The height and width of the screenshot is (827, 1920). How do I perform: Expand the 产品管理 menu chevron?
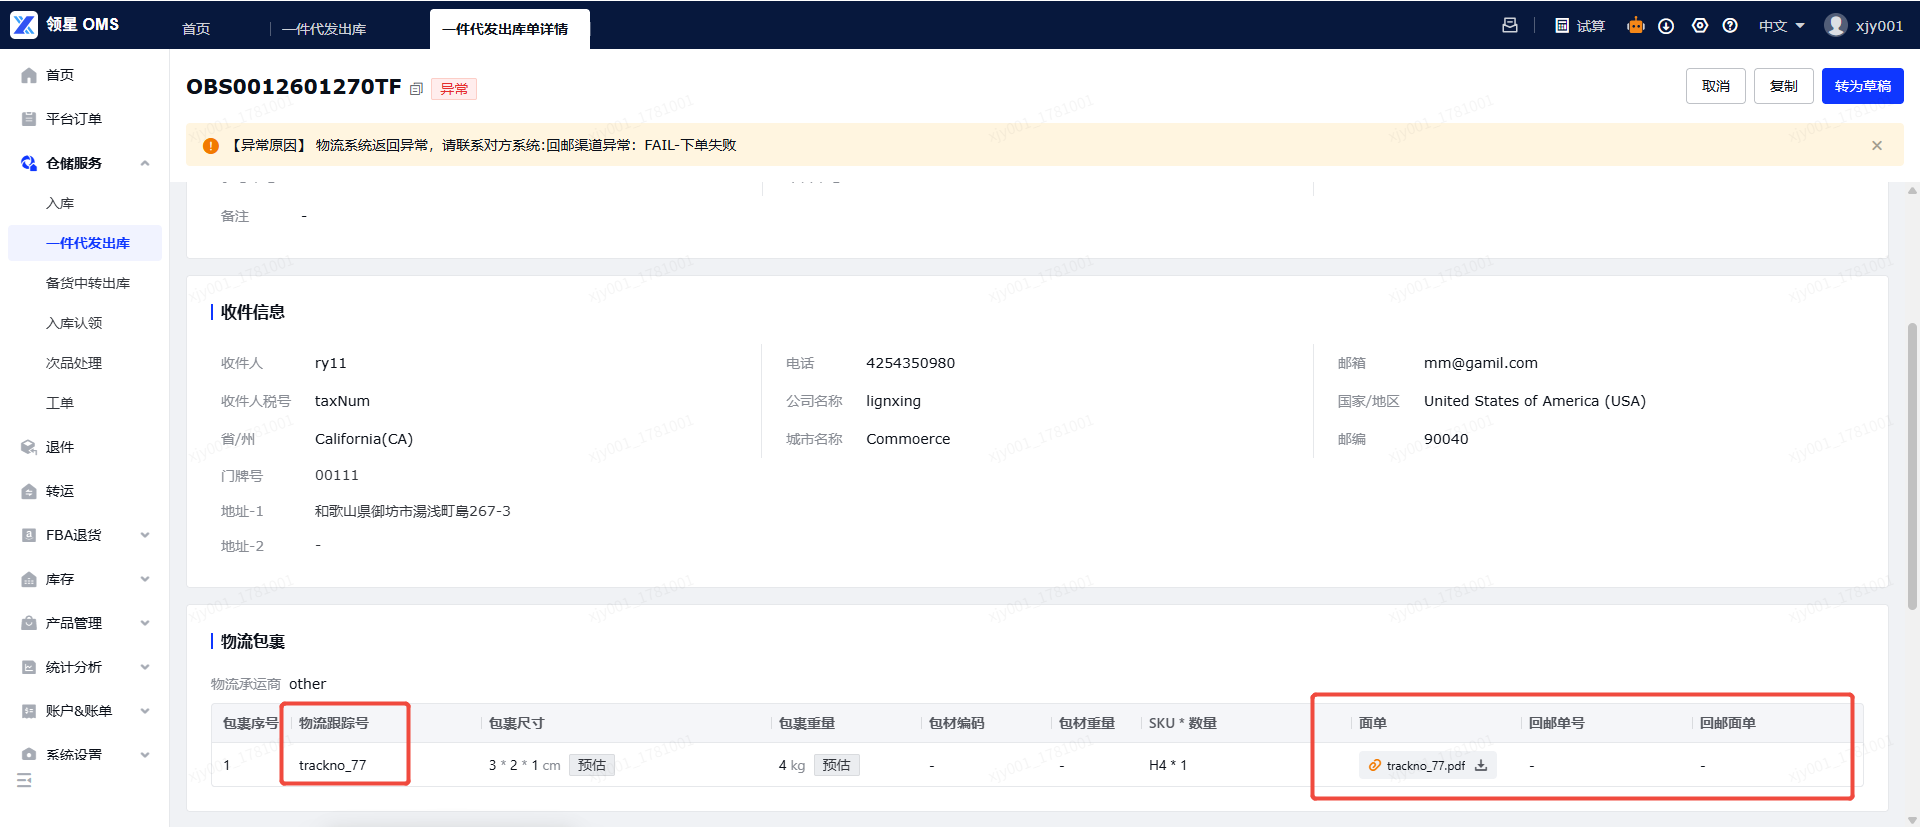point(145,623)
